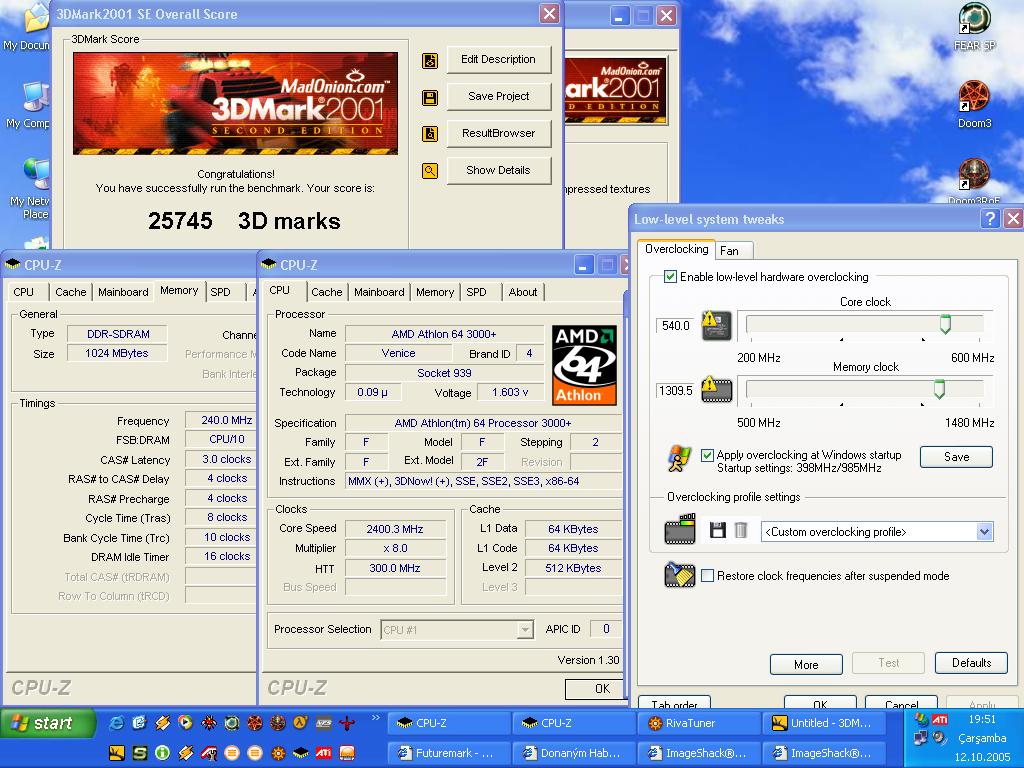Open Cache tab in front CPU-Z window

pos(327,292)
